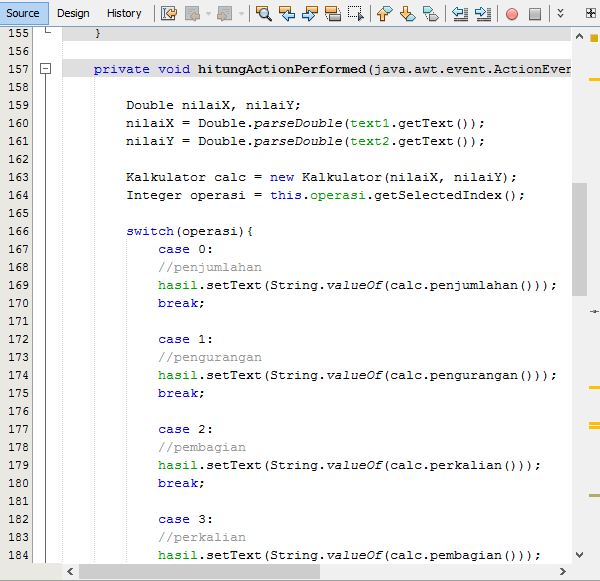This screenshot has height=581, width=600.
Task: Click the 'case 0:' label
Action: (x=185, y=249)
